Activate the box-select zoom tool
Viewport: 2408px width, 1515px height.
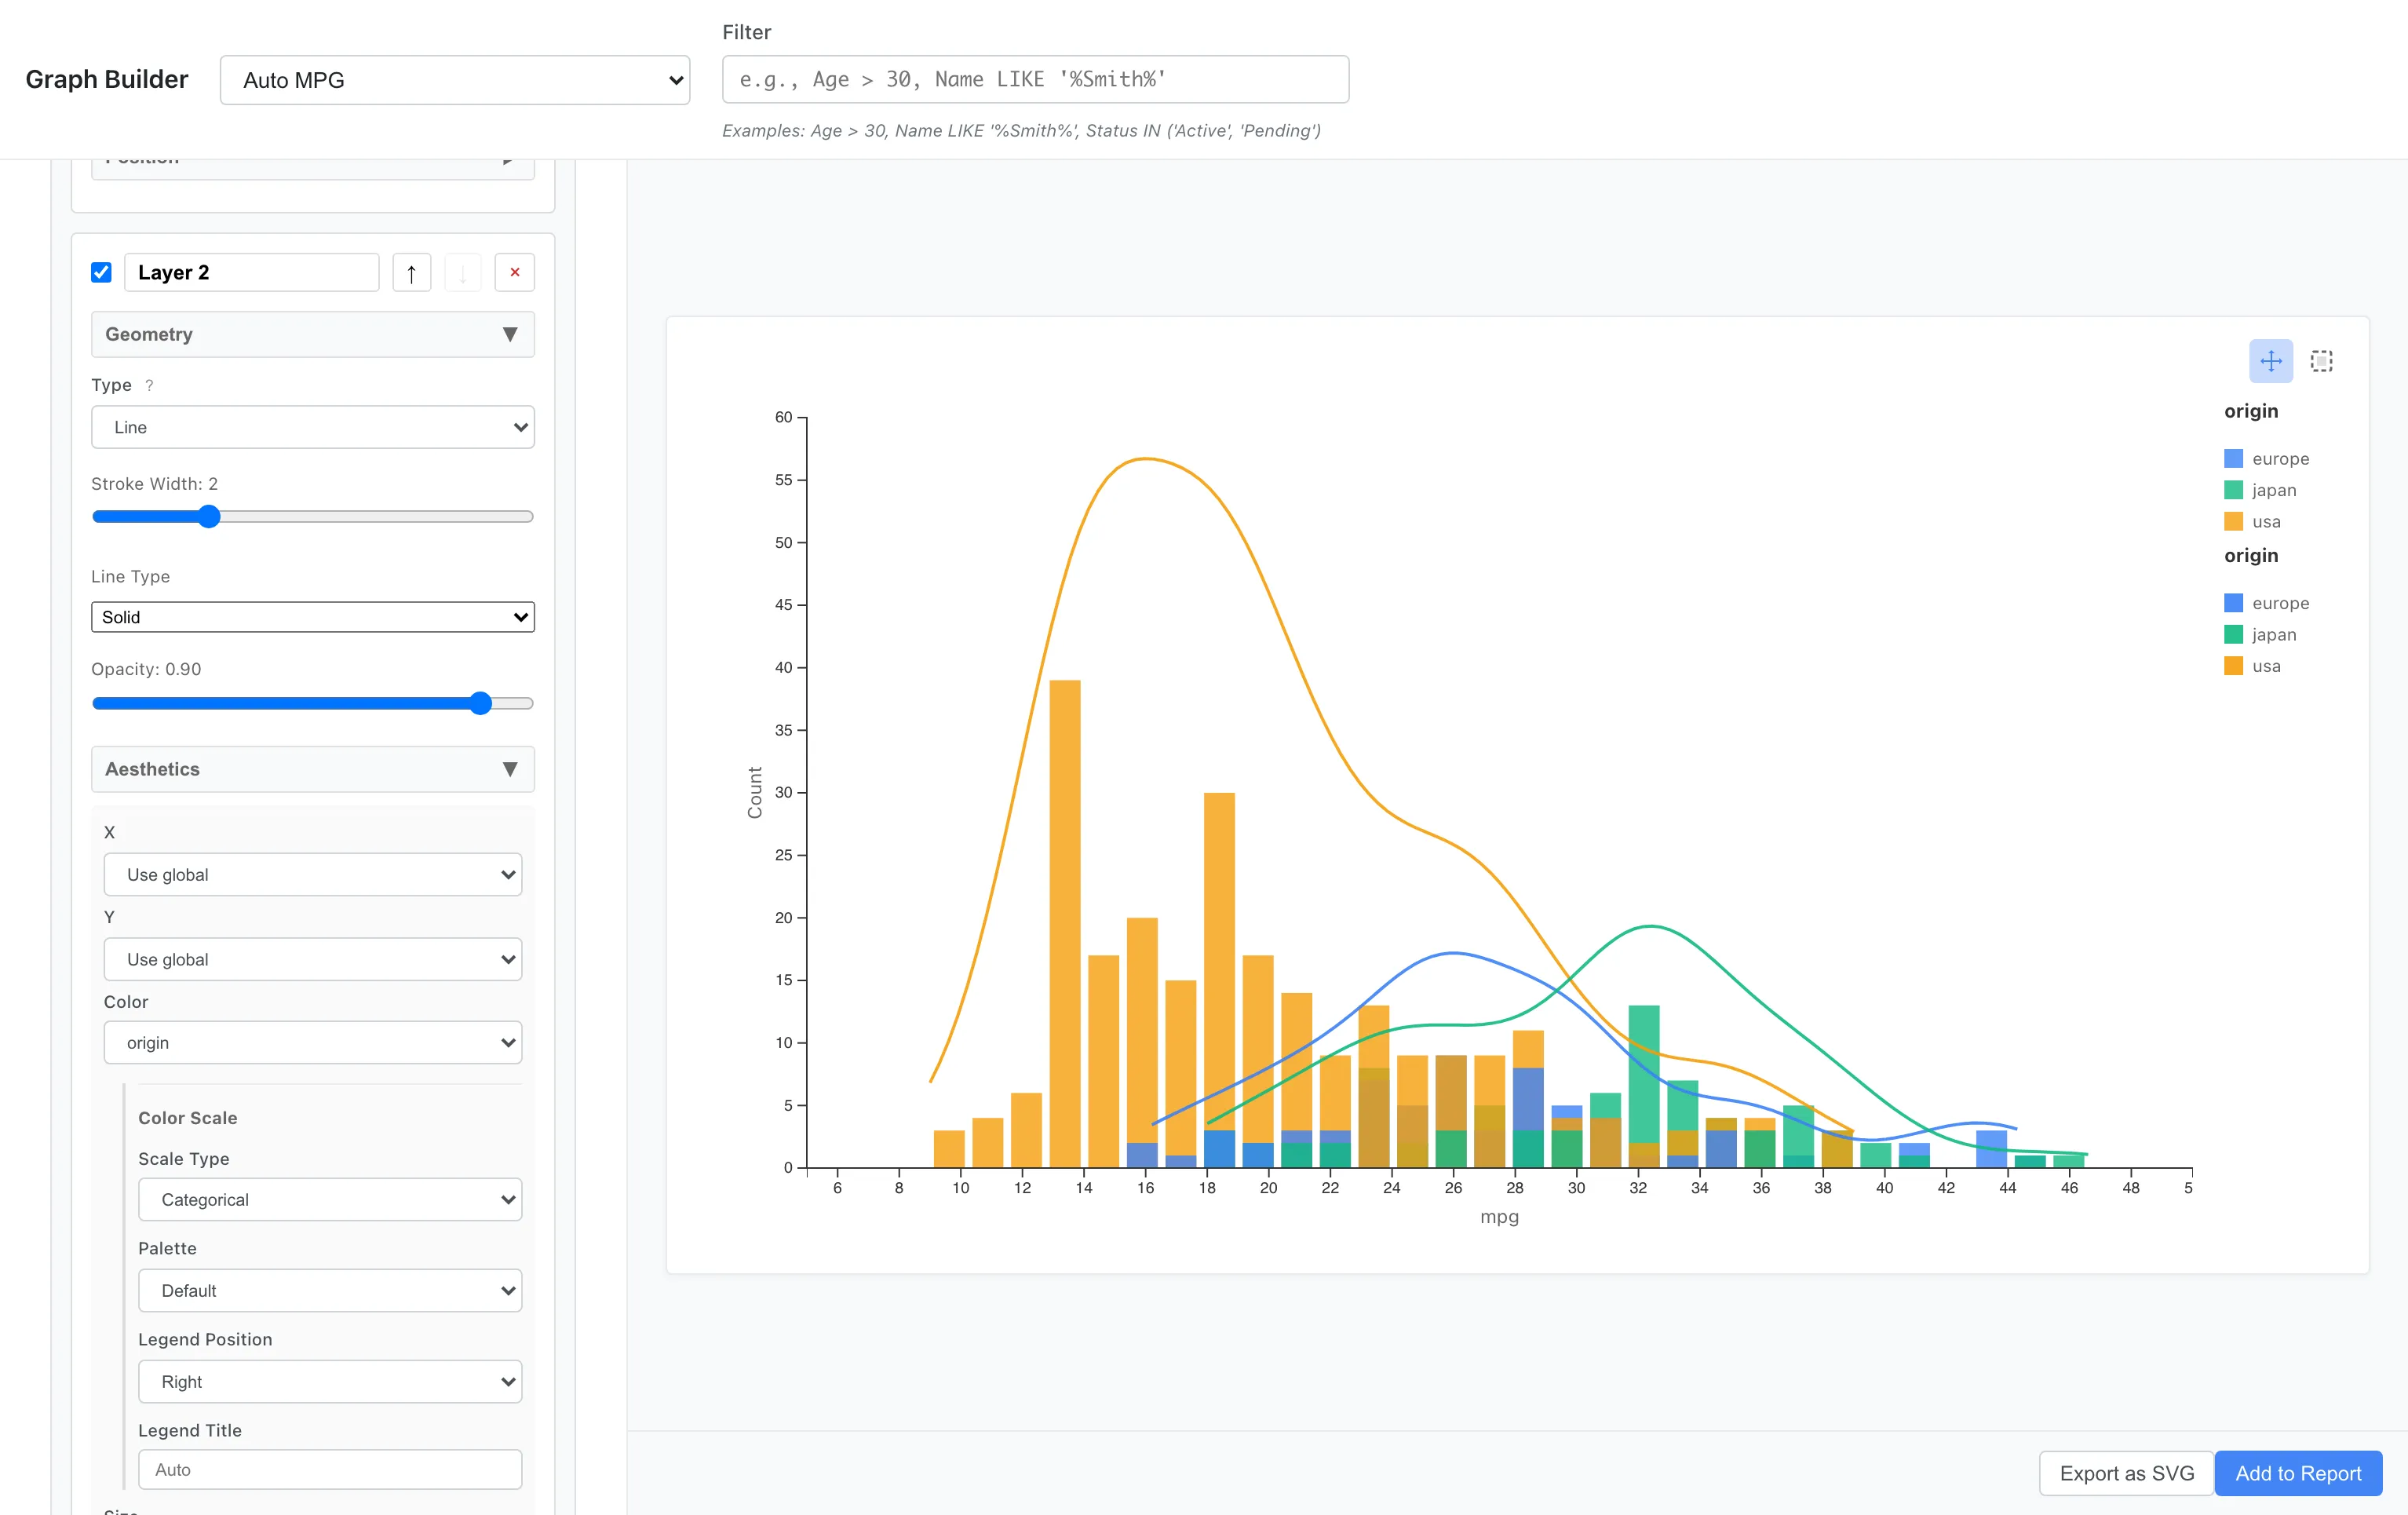(x=2321, y=361)
